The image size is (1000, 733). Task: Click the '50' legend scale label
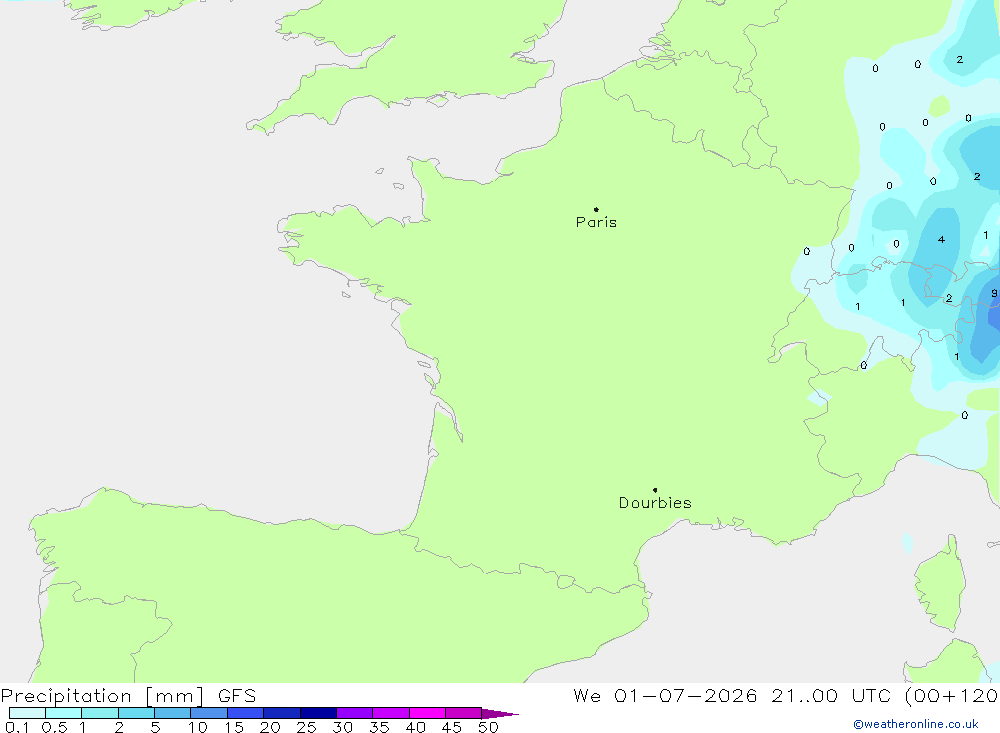click(489, 727)
